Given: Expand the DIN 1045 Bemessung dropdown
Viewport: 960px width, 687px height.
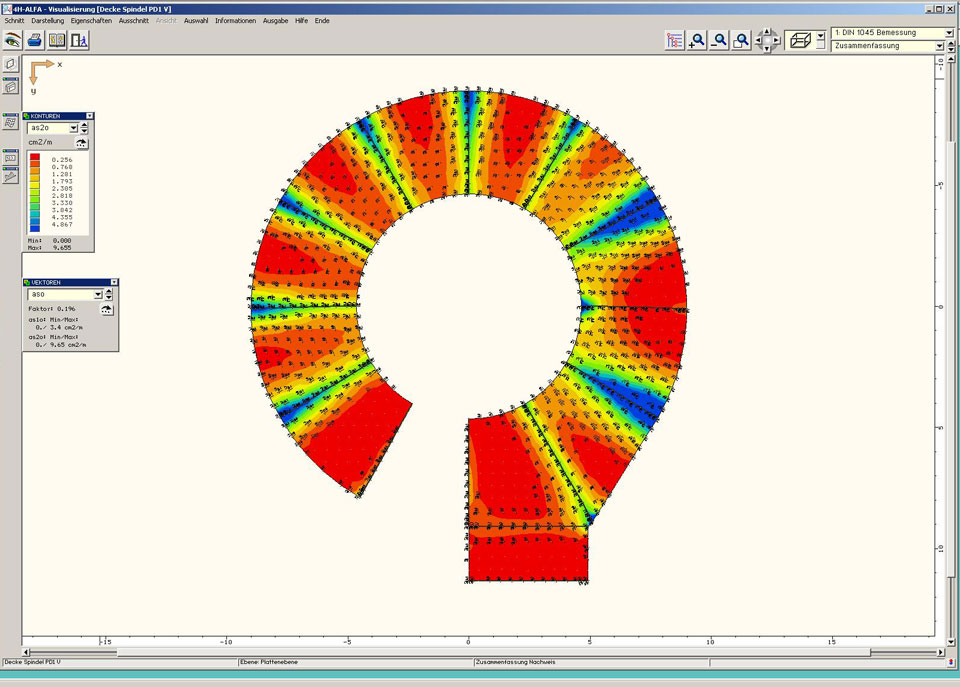Looking at the screenshot, I should coord(938,33).
